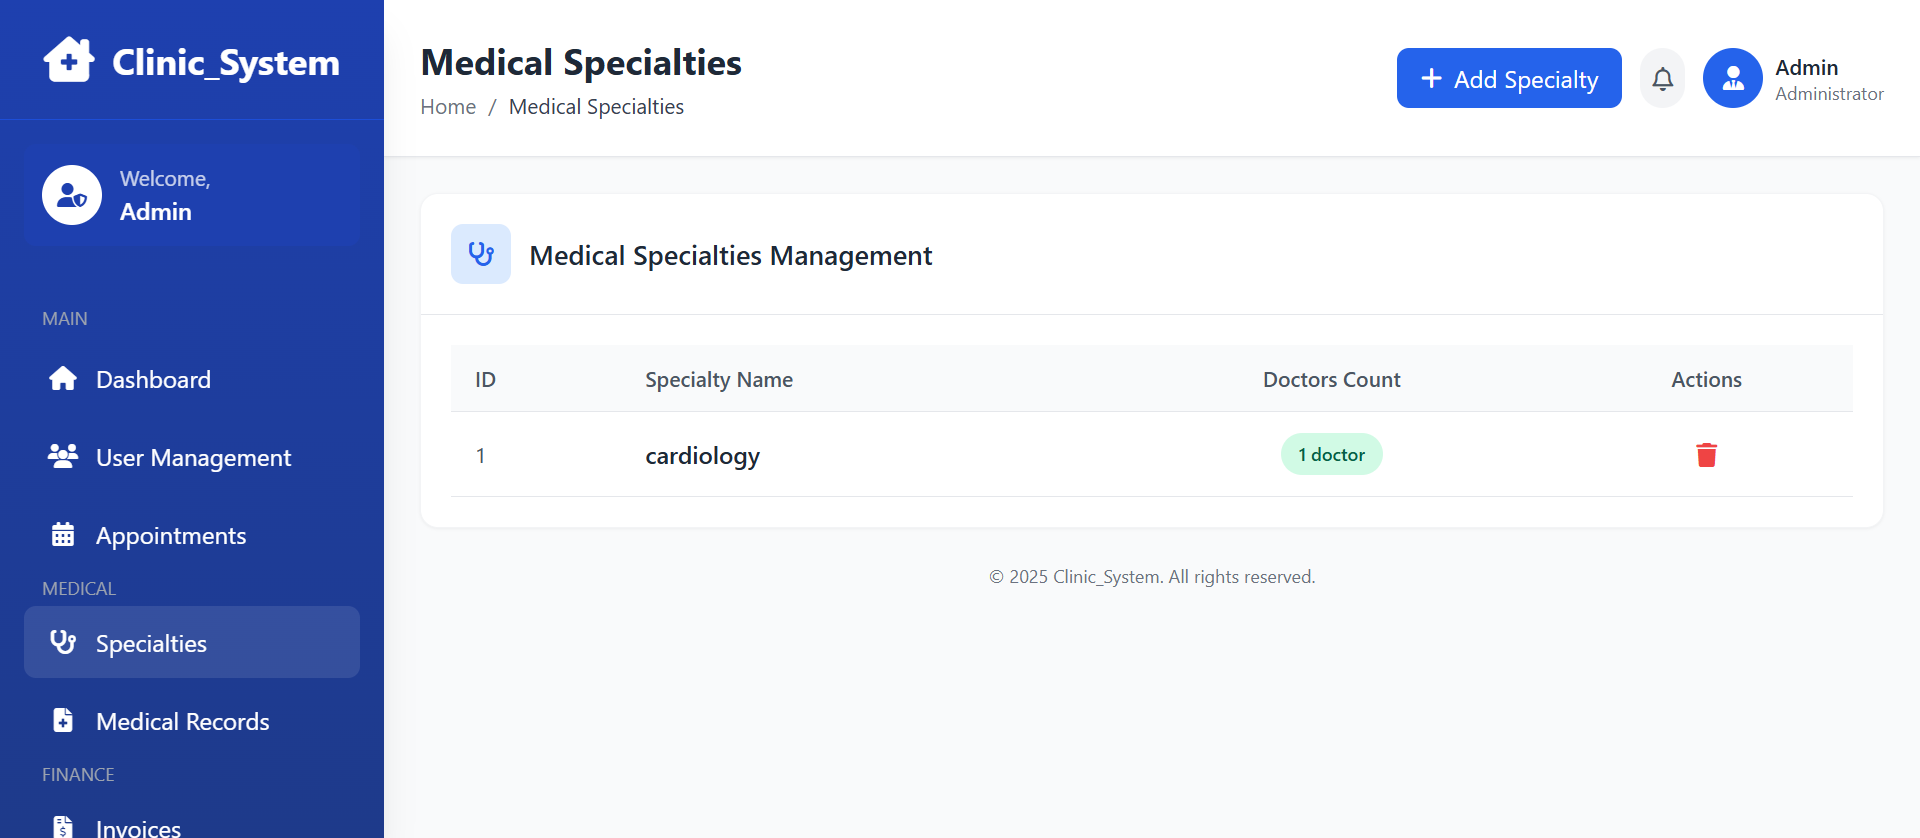Click the Specialty Name column header
Screen dimensions: 1920x838
(719, 380)
